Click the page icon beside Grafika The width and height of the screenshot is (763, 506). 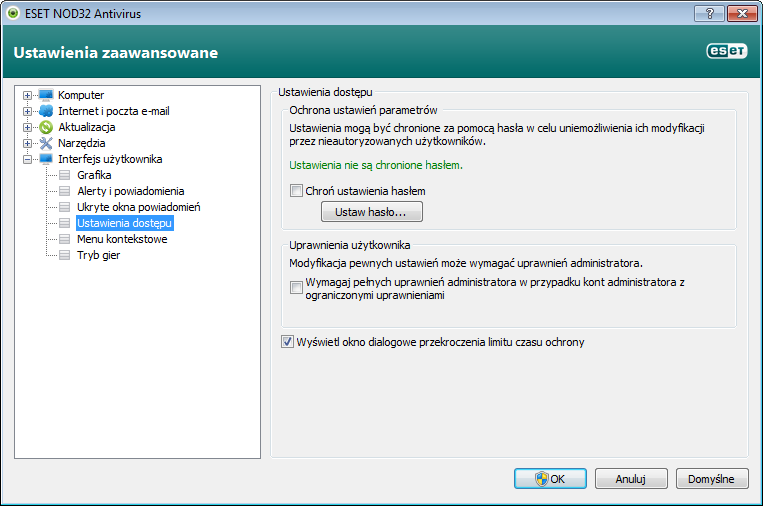pyautogui.click(x=64, y=175)
